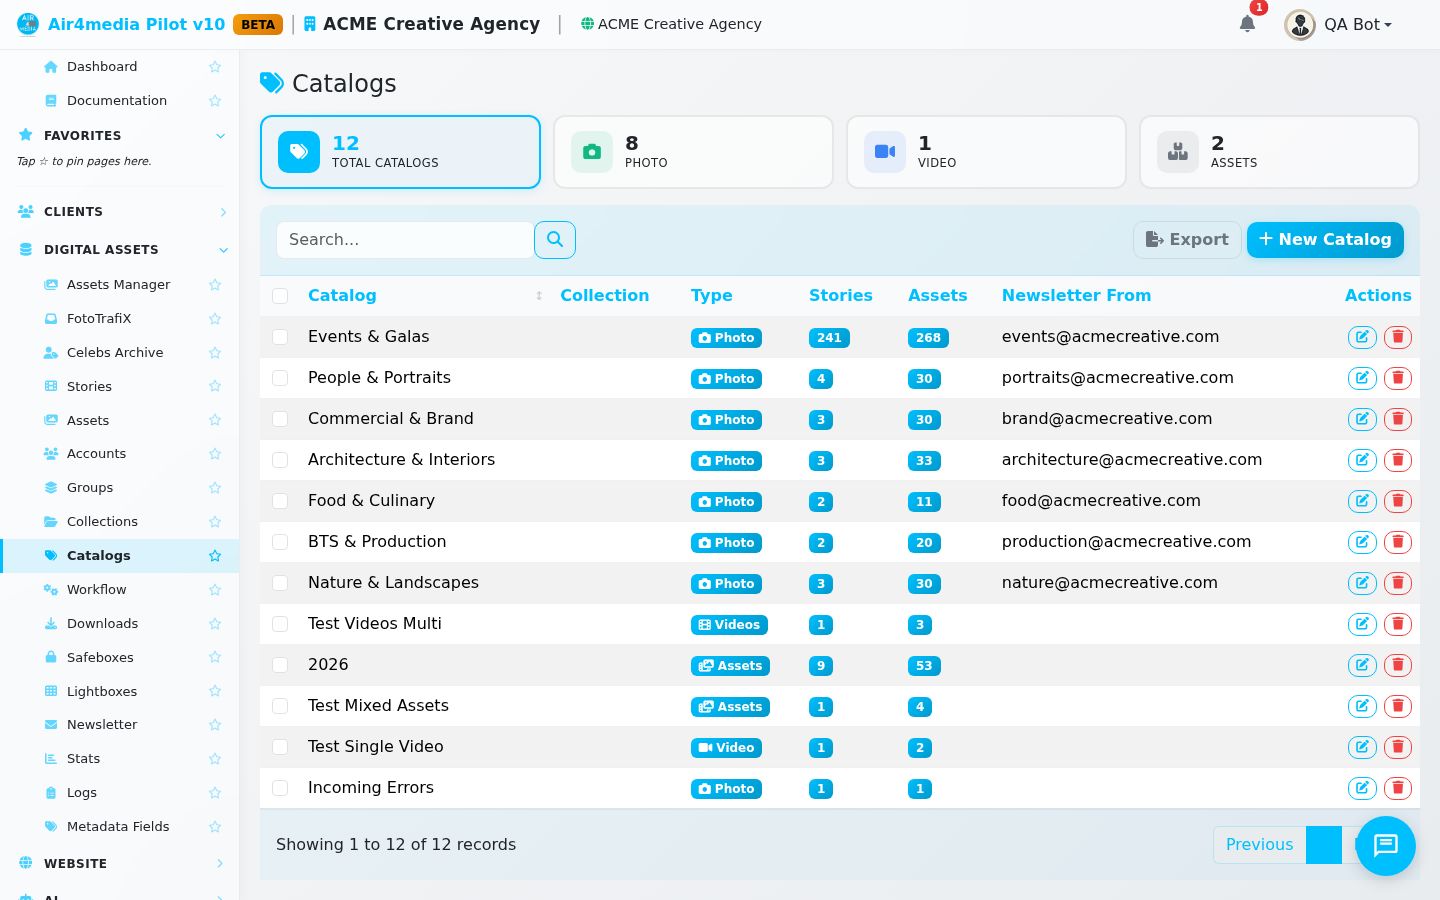Edit the Events & Galas catalog
Image resolution: width=1440 pixels, height=900 pixels.
[x=1362, y=337]
